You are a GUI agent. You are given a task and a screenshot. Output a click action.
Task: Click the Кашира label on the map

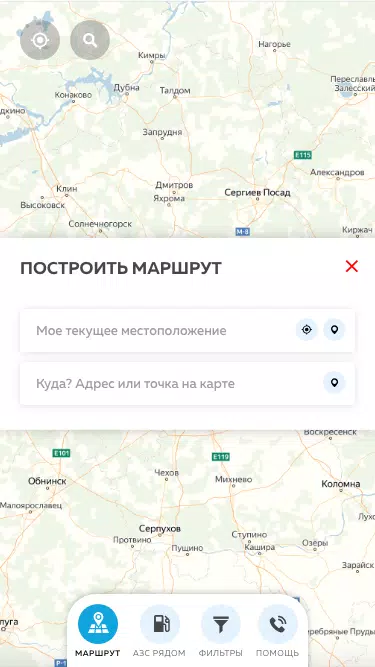259,547
